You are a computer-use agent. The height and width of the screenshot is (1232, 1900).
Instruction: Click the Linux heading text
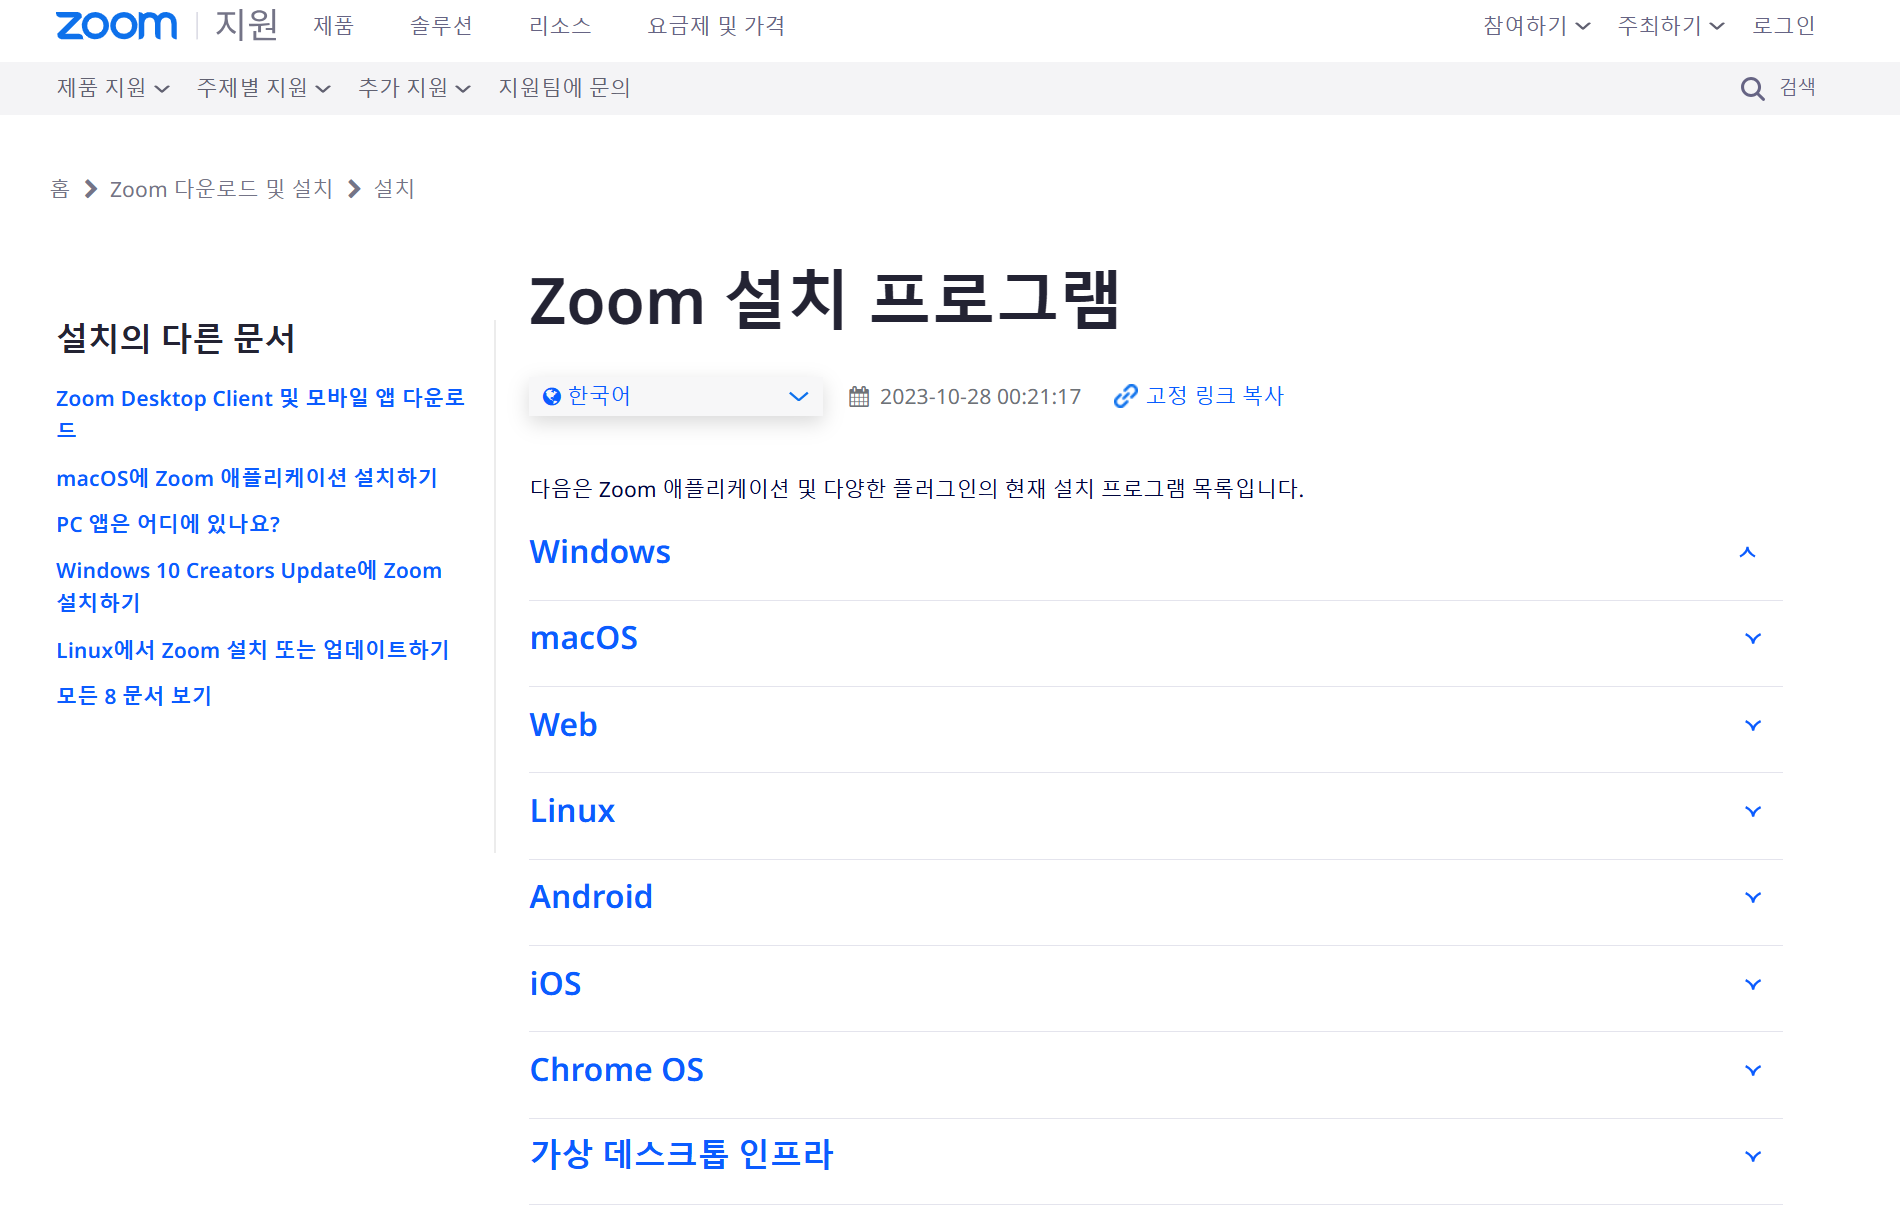[x=572, y=811]
